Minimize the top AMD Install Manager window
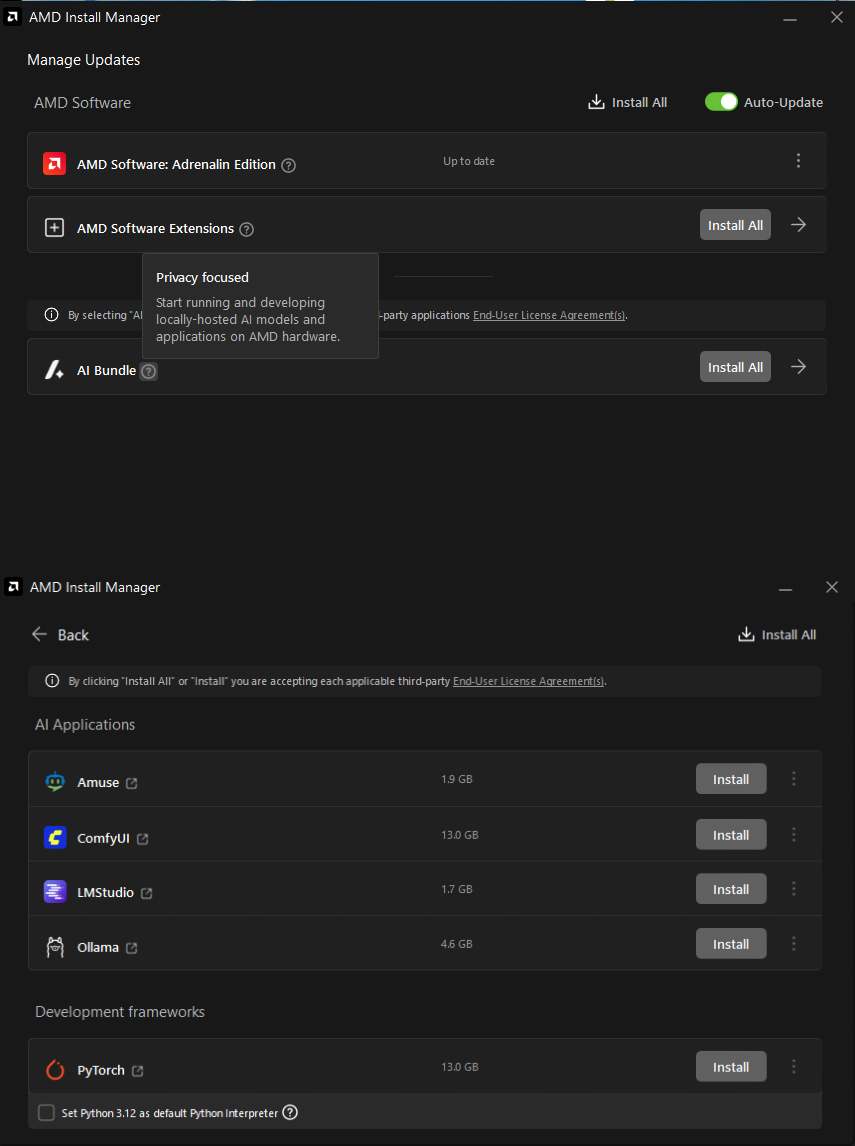 coord(789,18)
